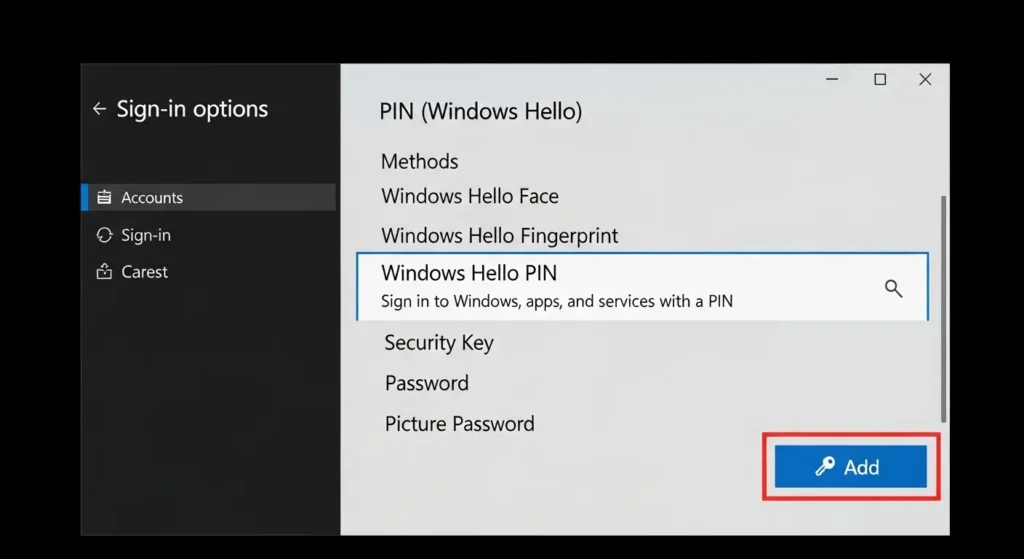Click the Add button
This screenshot has height=559, width=1024.
(851, 466)
